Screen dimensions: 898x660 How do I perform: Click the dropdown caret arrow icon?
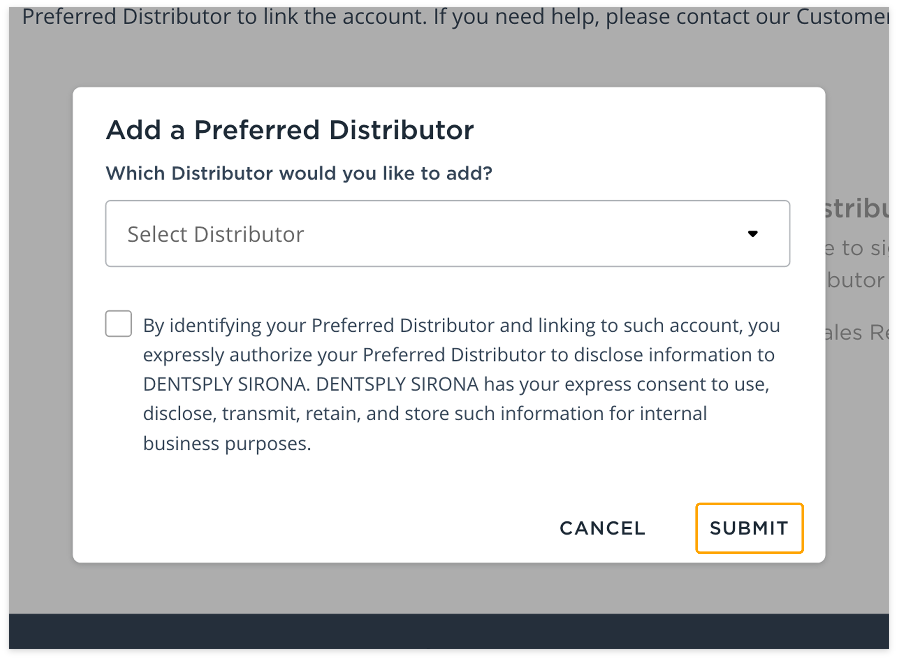[753, 234]
